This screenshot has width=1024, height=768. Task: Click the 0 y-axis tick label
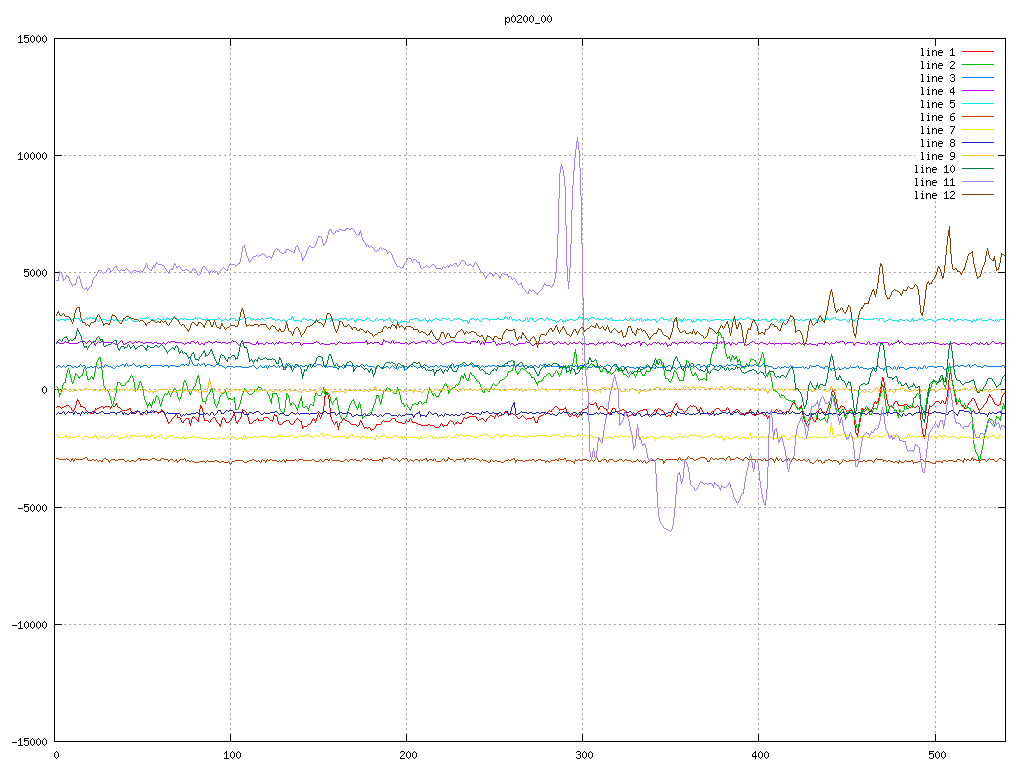click(45, 390)
